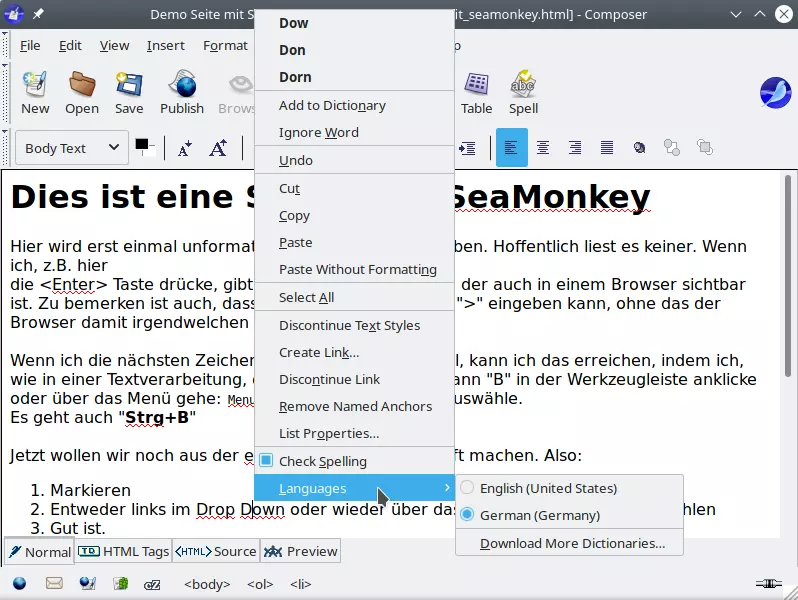Collapse the main toolbar grippy
The width and height of the screenshot is (798, 600).
pos(5,93)
